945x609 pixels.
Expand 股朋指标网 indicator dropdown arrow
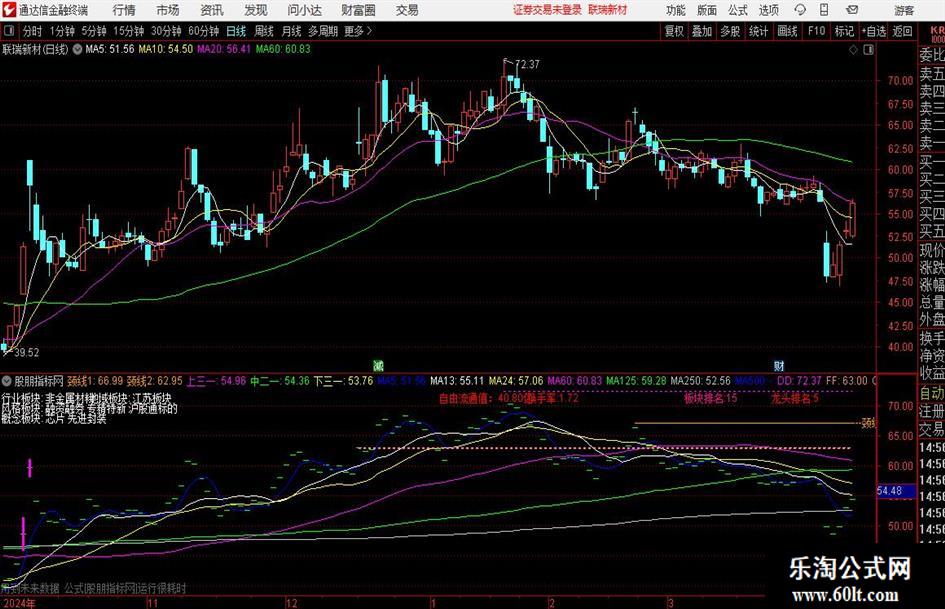[x=6, y=381]
